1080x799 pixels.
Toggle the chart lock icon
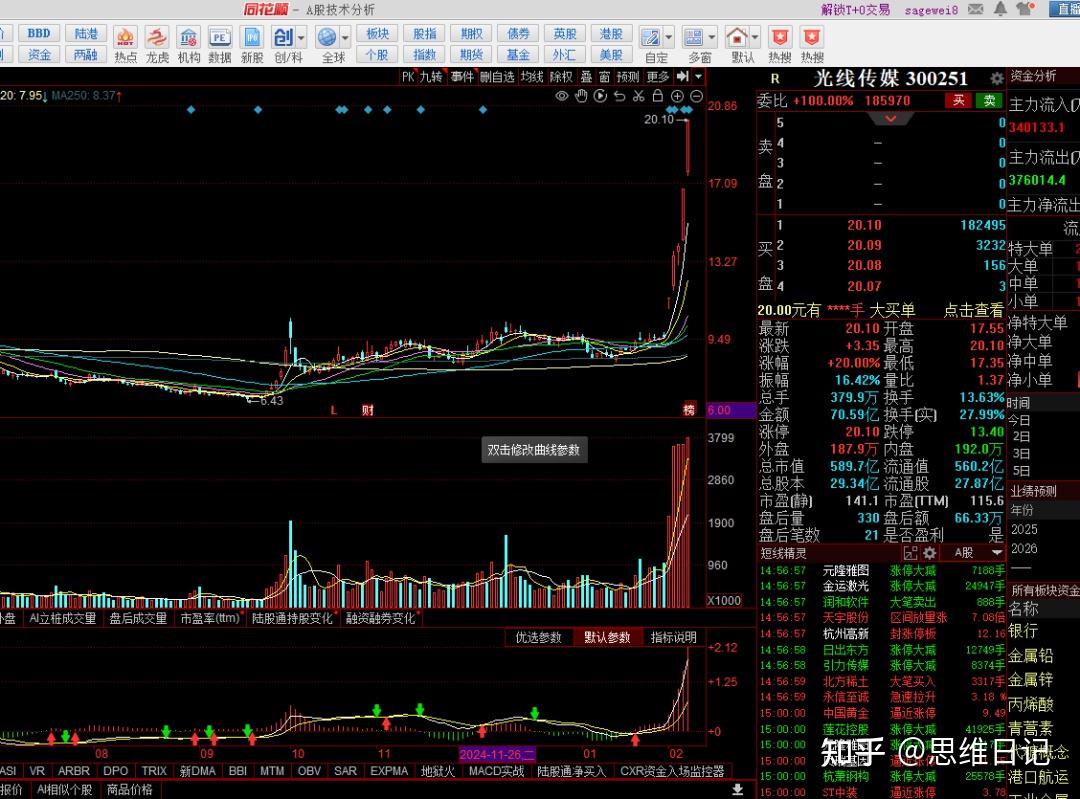point(658,96)
